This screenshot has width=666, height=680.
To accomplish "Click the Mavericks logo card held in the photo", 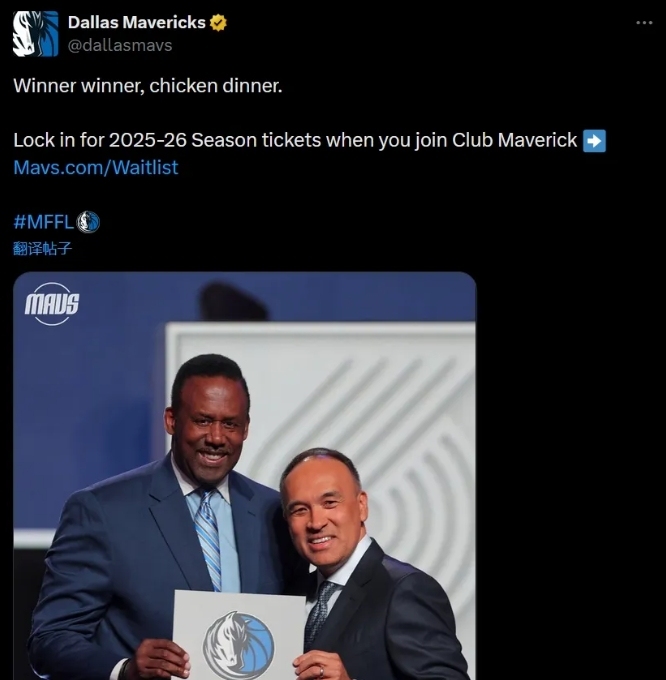I will point(238,636).
